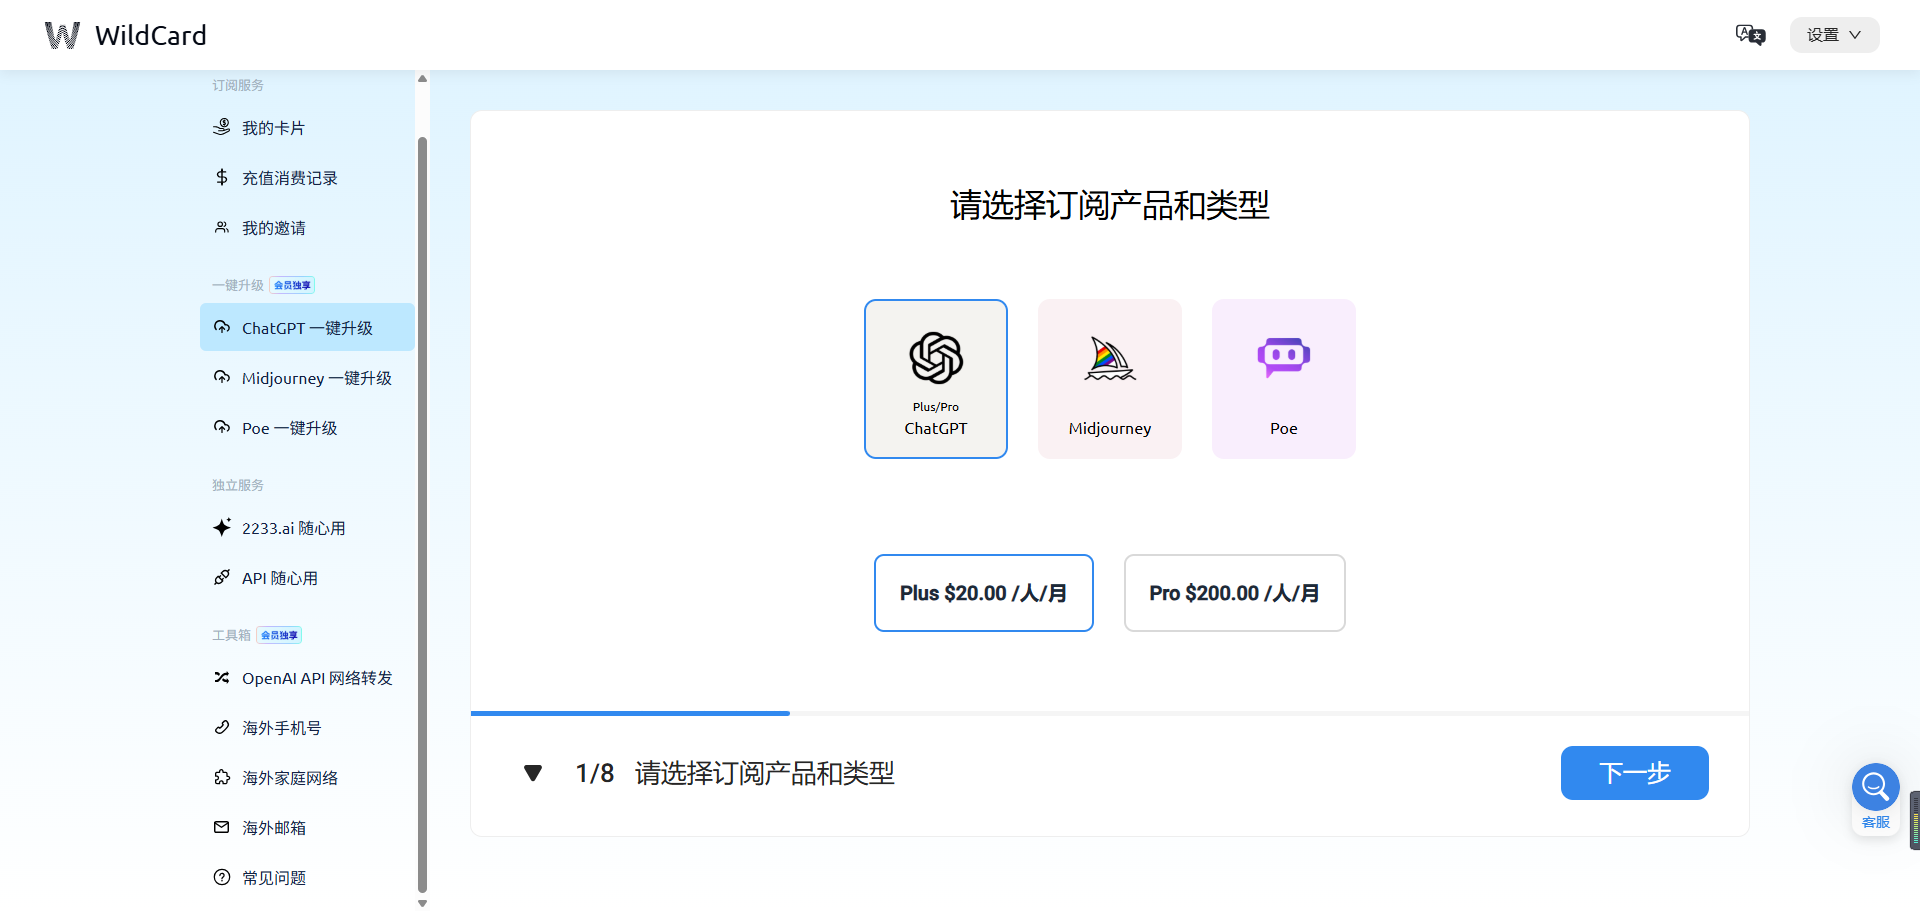Screen dimensions: 1920x911
Task: Click sidebar scrollbar up arrow
Action: [x=422, y=78]
